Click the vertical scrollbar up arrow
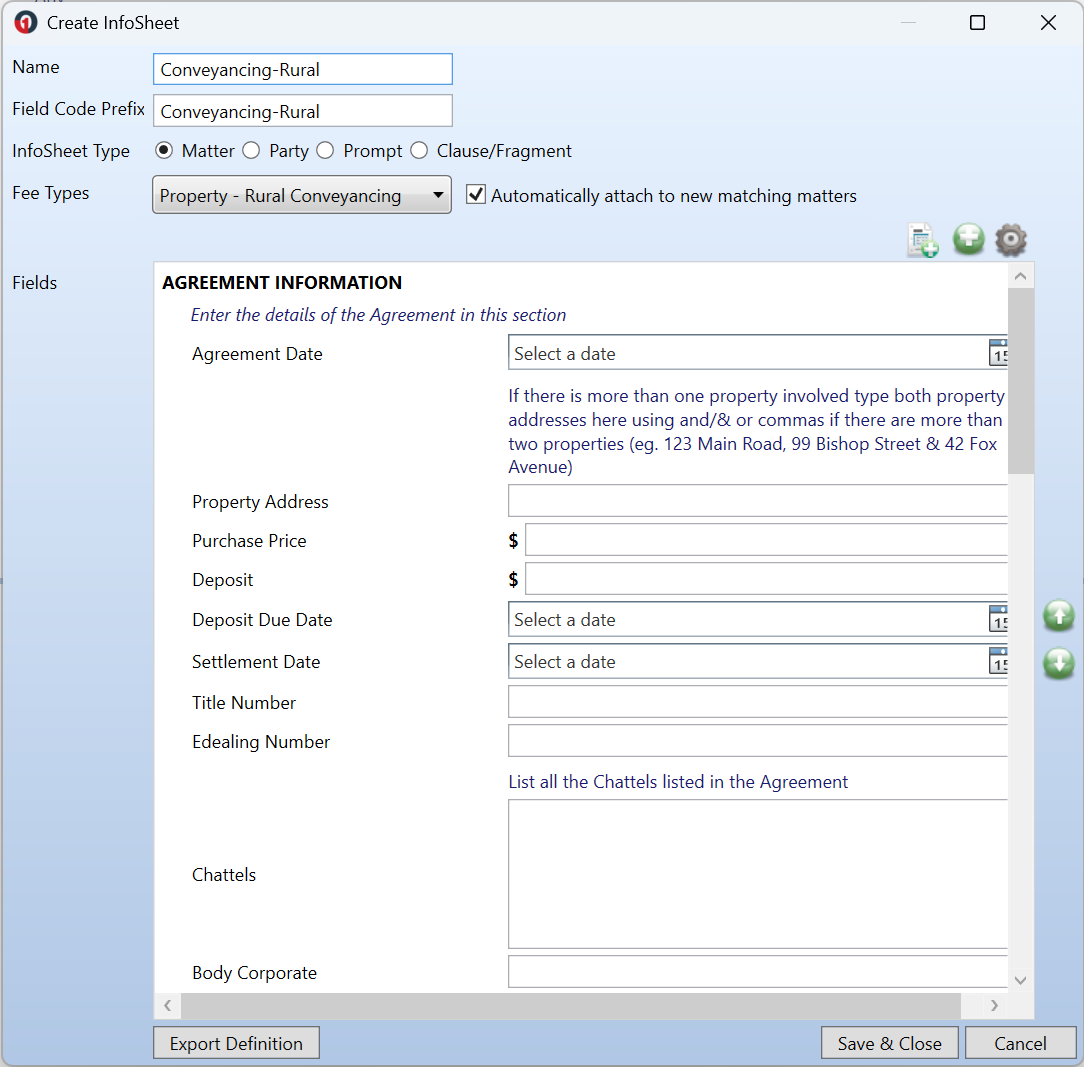The width and height of the screenshot is (1084, 1067). click(x=1020, y=276)
